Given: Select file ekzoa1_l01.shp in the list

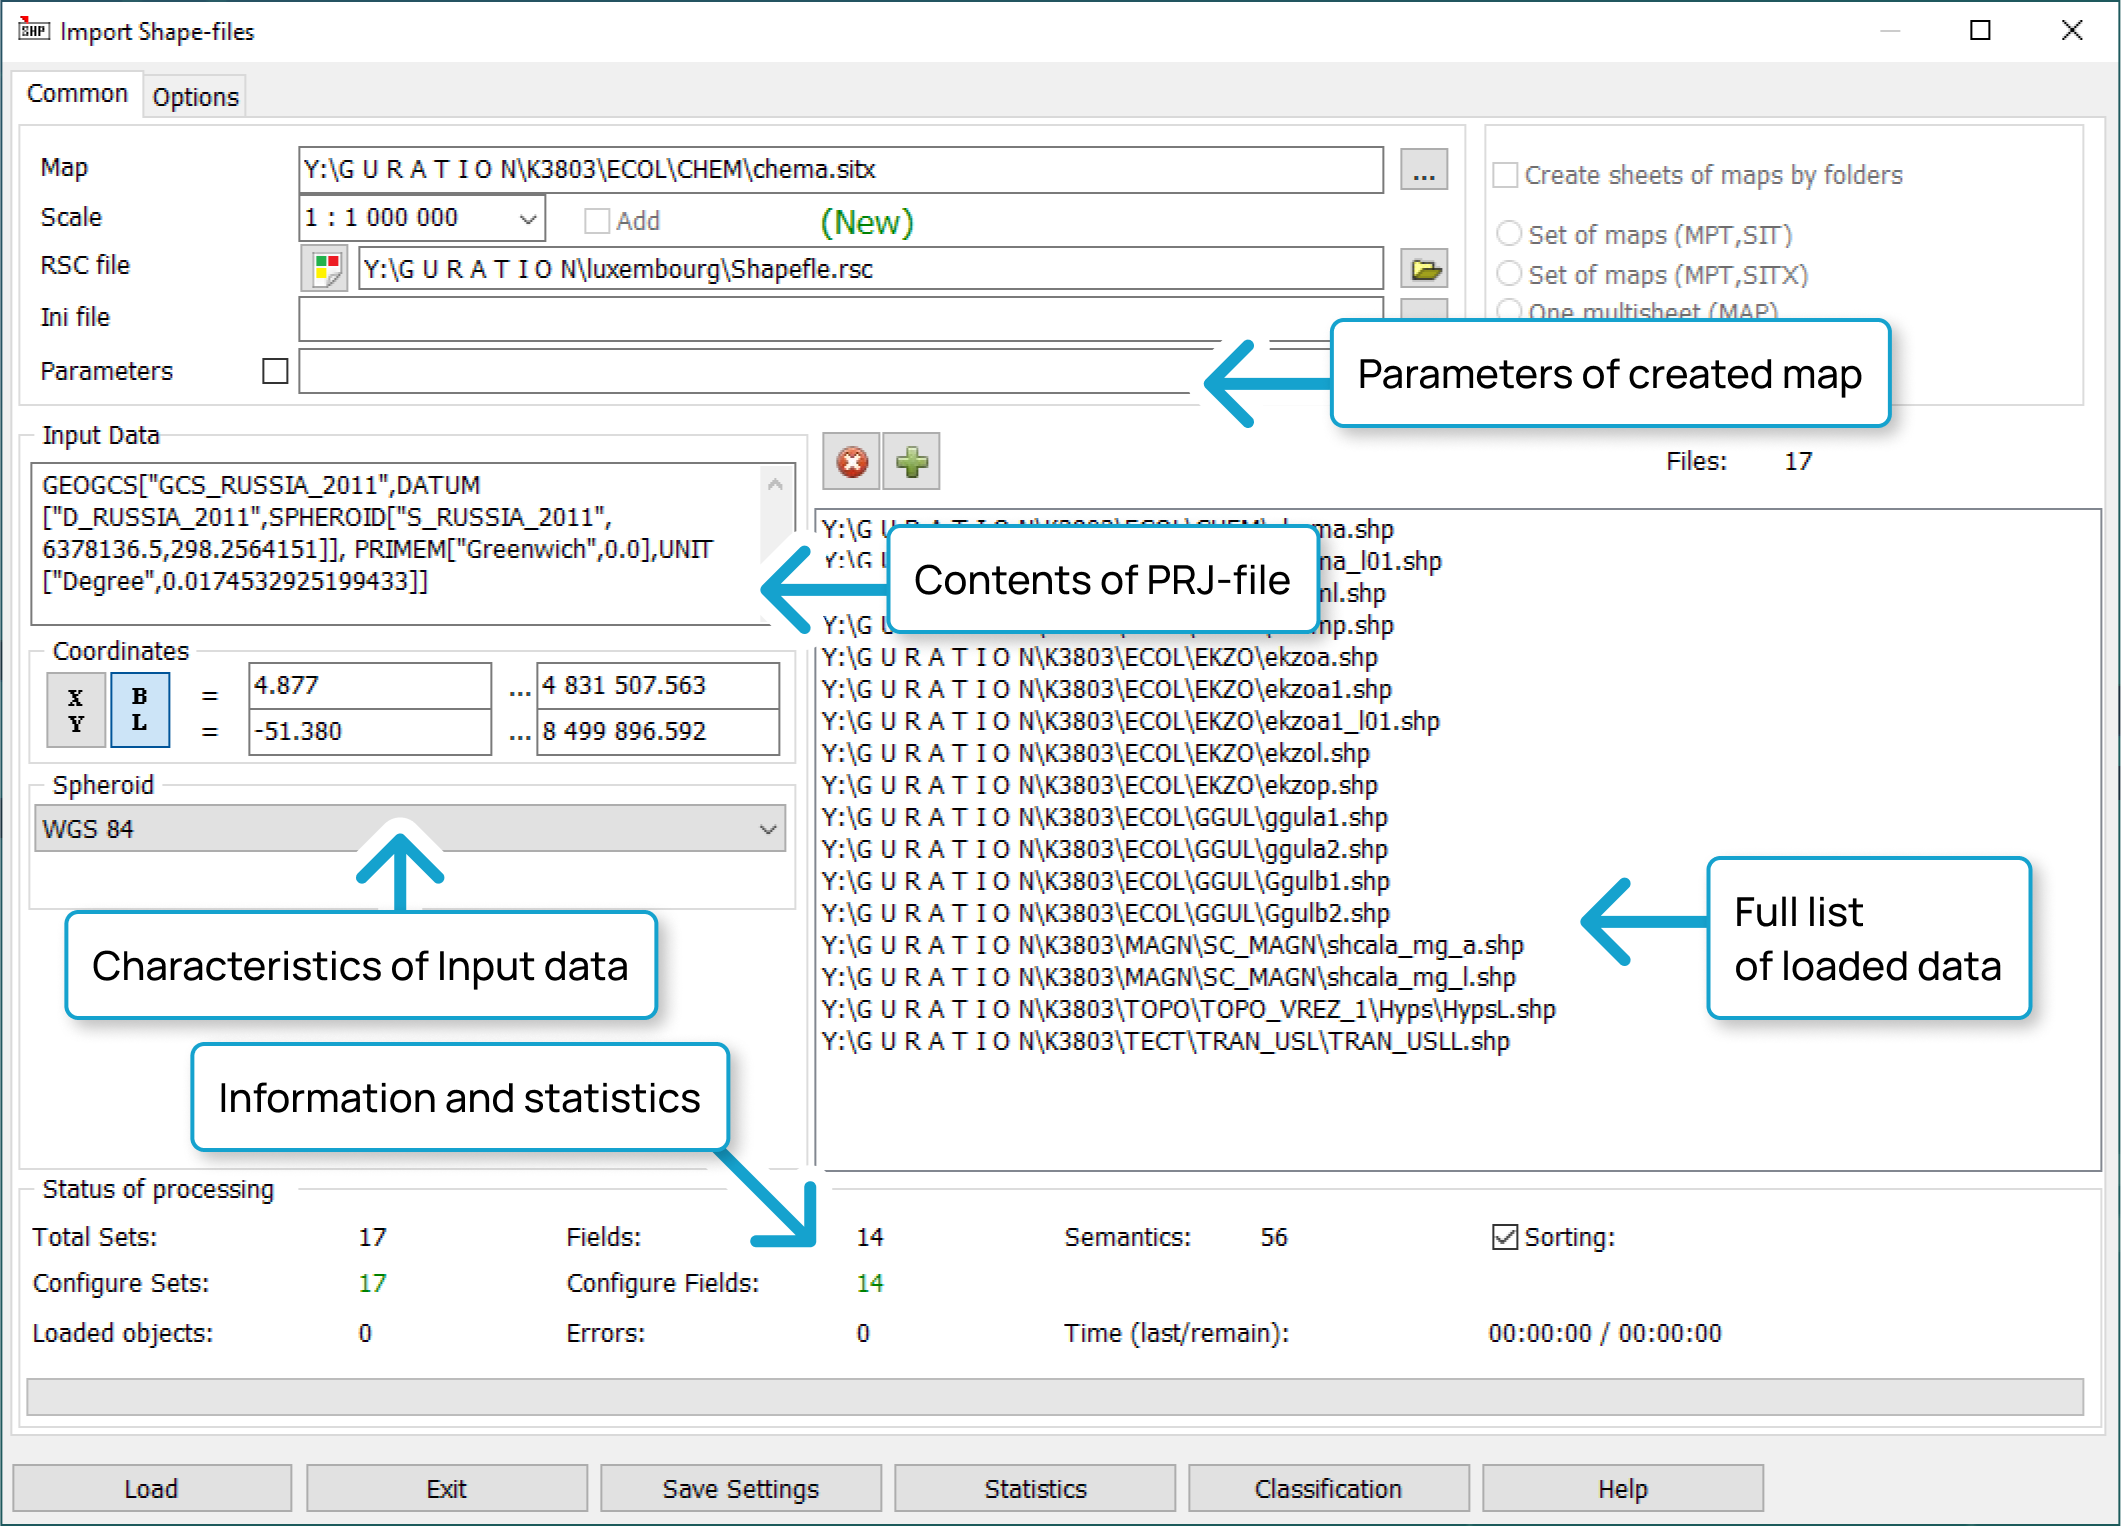Looking at the screenshot, I should point(1130,722).
